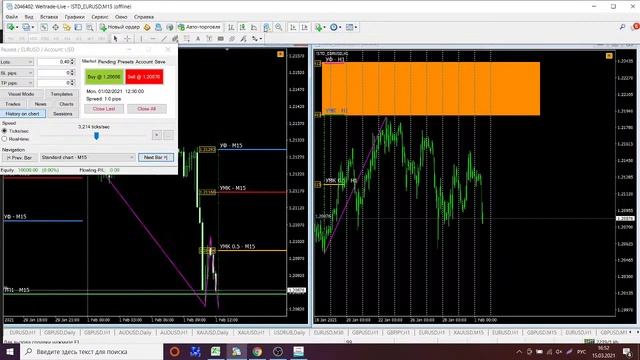The height and width of the screenshot is (360, 640).
Task: Click the speed slider handle
Action: (96, 136)
